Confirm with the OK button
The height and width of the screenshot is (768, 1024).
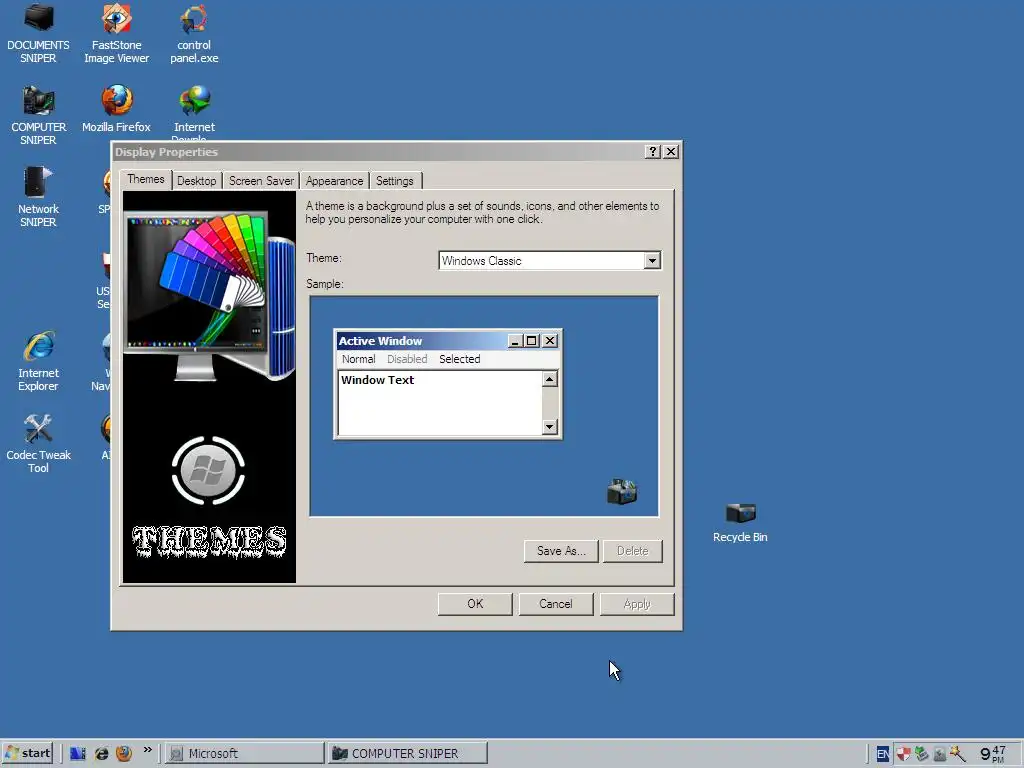click(475, 604)
